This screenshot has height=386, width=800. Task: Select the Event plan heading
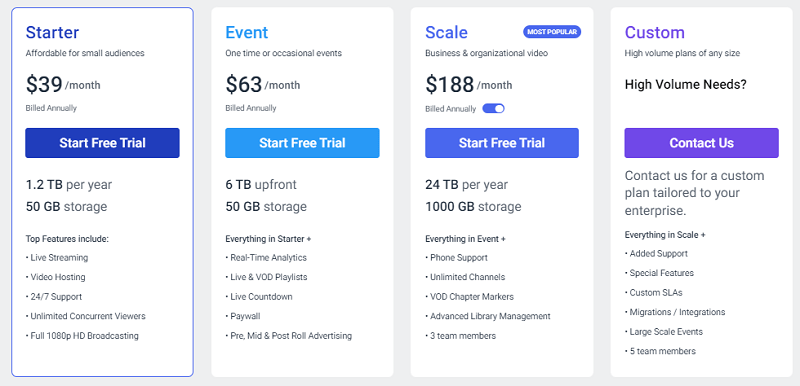click(247, 33)
